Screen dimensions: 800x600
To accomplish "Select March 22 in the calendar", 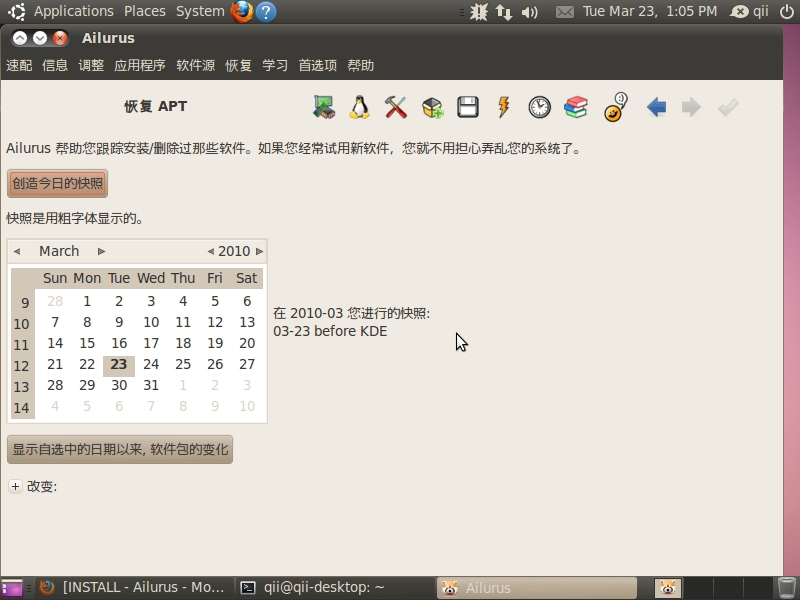I will [87, 365].
